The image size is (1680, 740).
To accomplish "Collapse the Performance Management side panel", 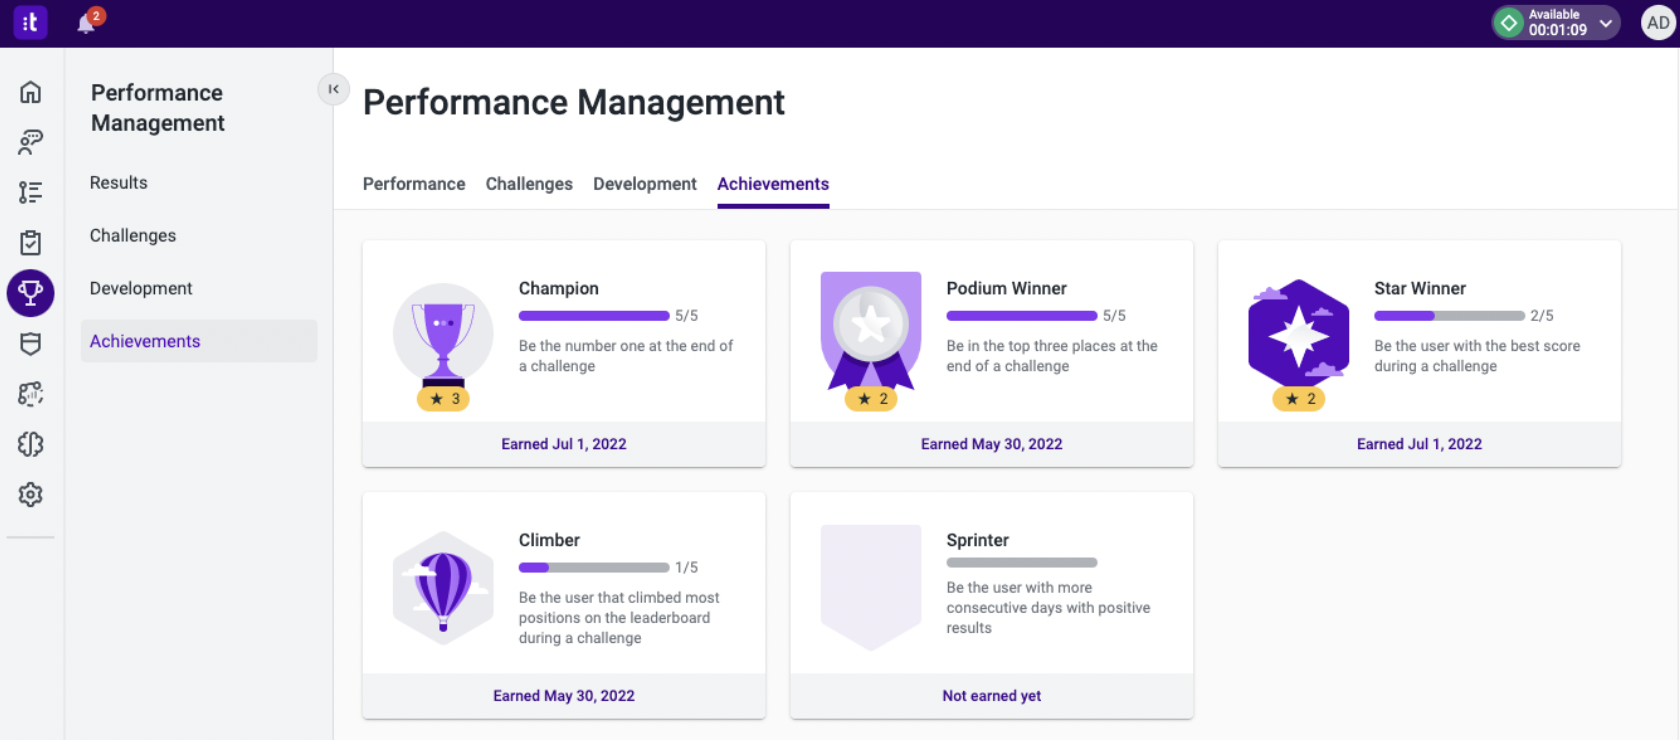I will pos(333,89).
